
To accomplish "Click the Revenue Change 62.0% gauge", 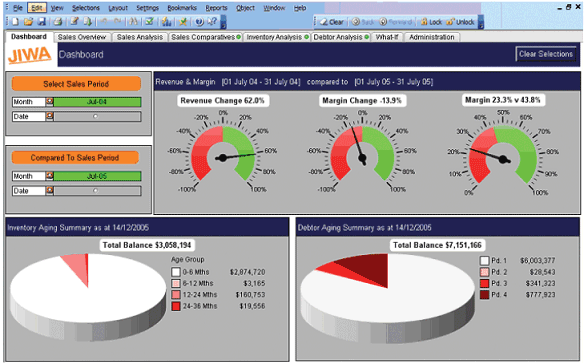I will coord(223,153).
